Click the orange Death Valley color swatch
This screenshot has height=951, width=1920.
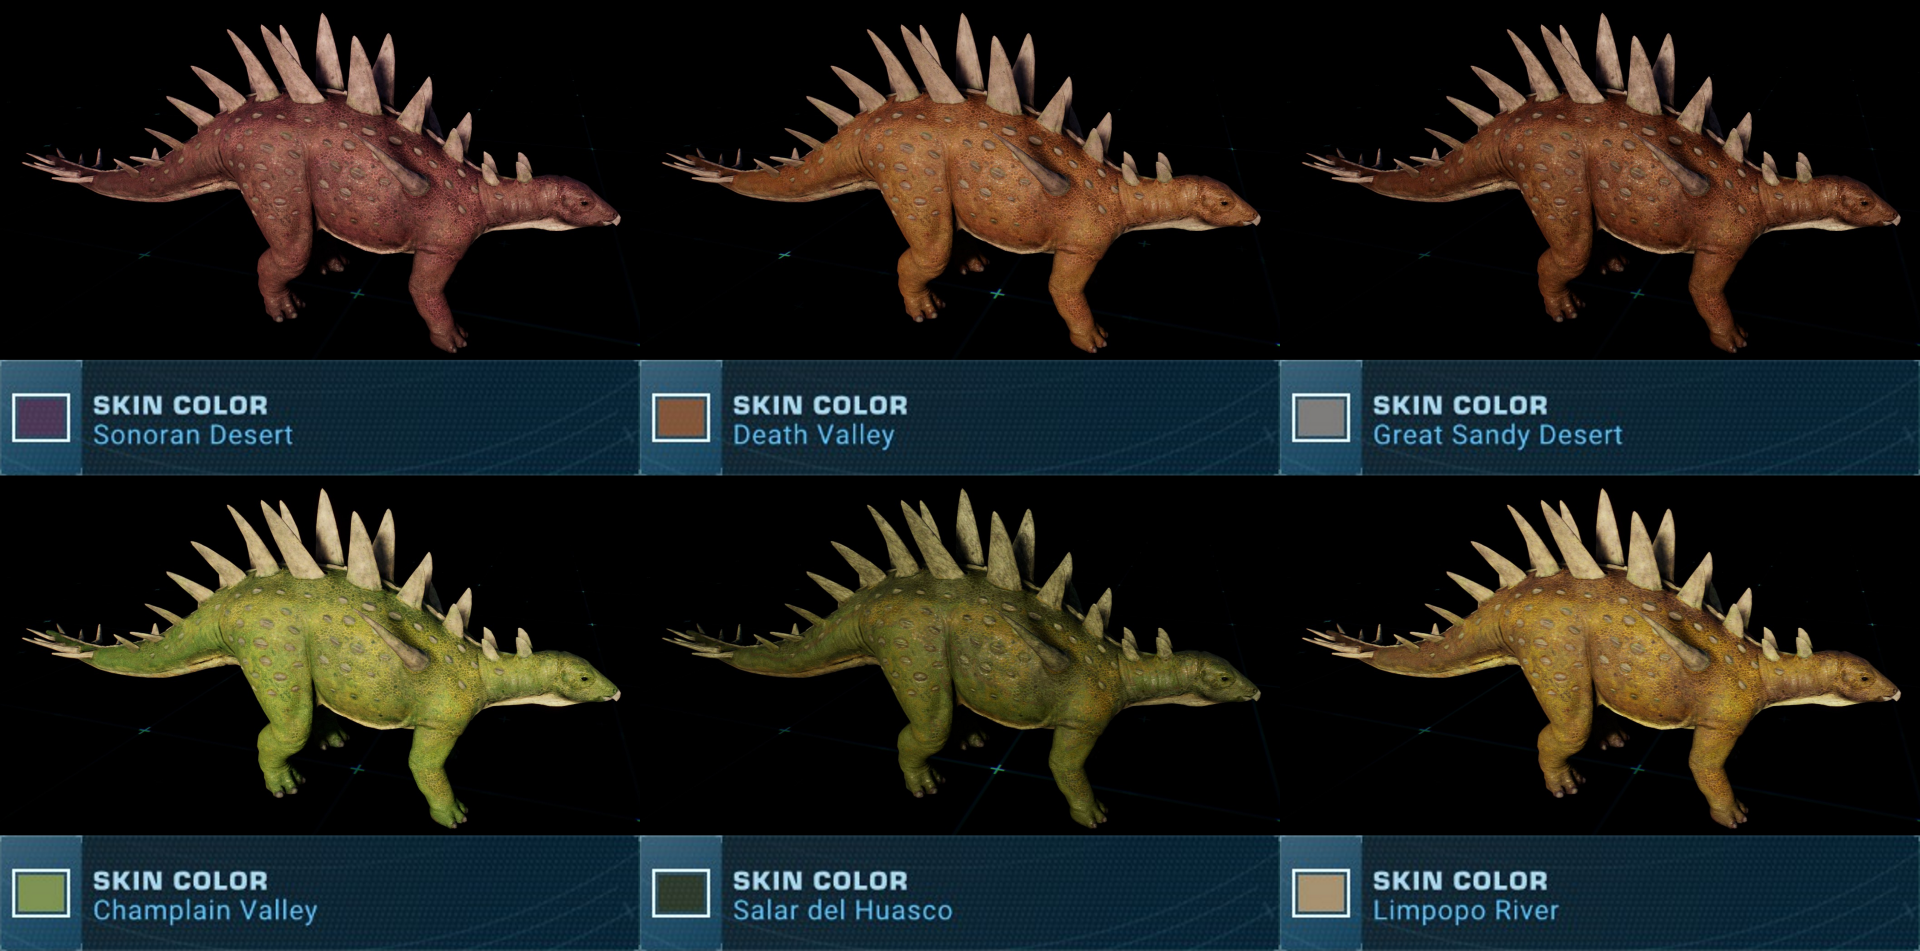(x=681, y=418)
